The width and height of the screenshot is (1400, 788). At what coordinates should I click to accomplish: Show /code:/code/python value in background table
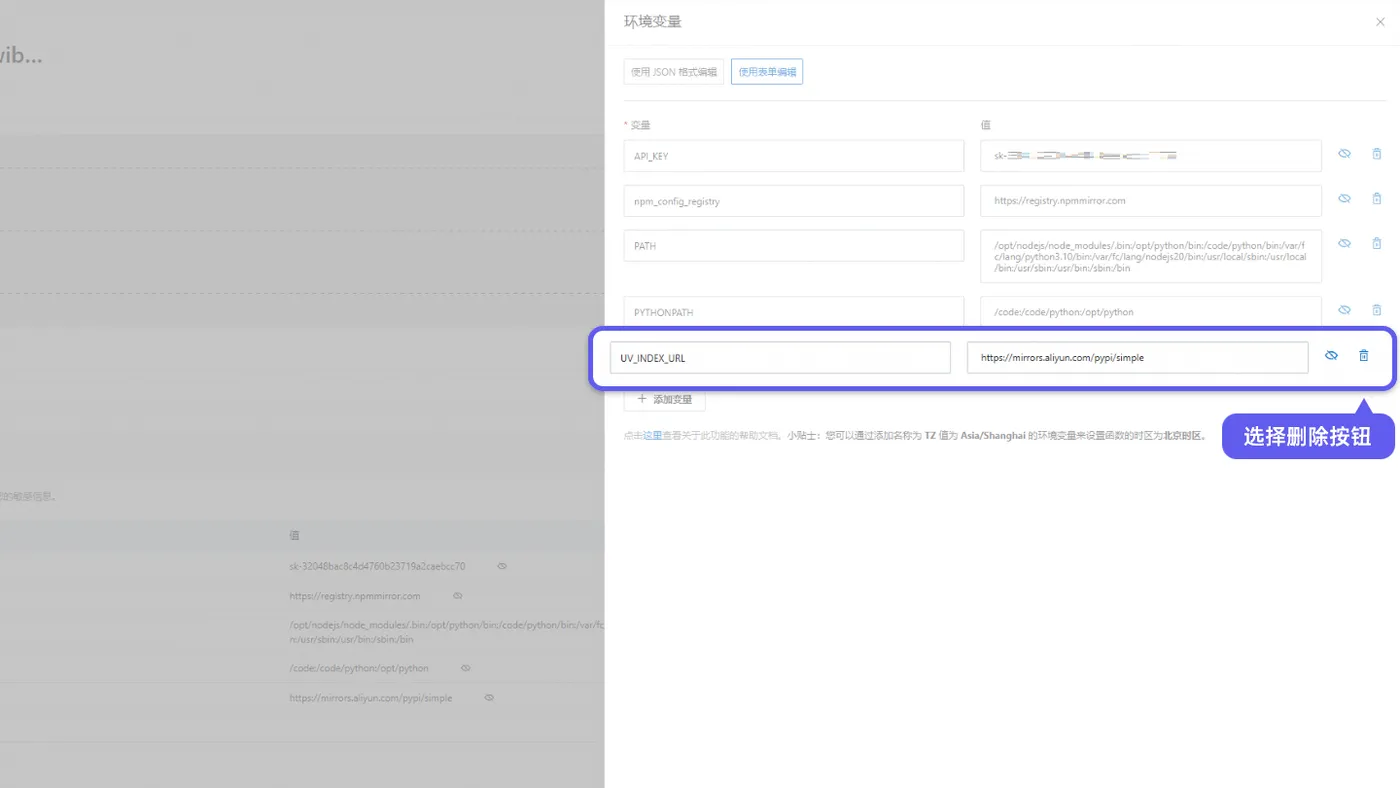(x=465, y=668)
